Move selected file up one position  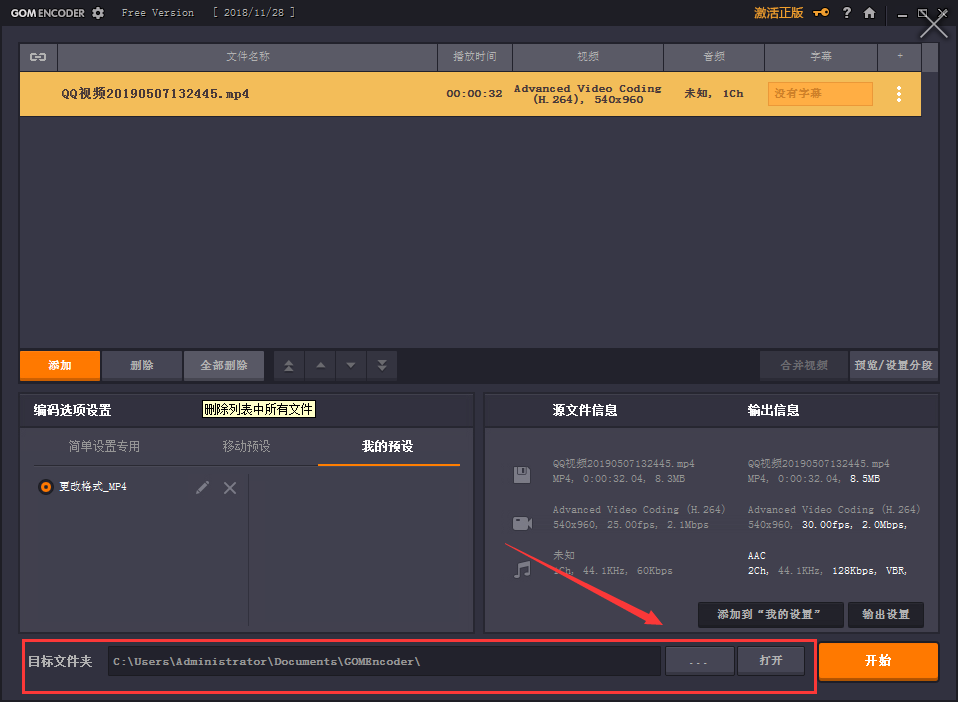(x=320, y=366)
